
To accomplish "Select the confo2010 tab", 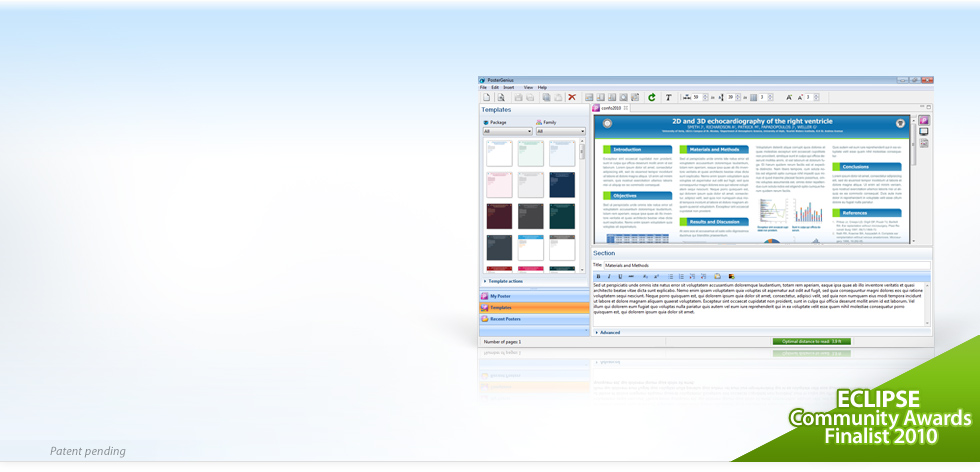I will [x=611, y=108].
